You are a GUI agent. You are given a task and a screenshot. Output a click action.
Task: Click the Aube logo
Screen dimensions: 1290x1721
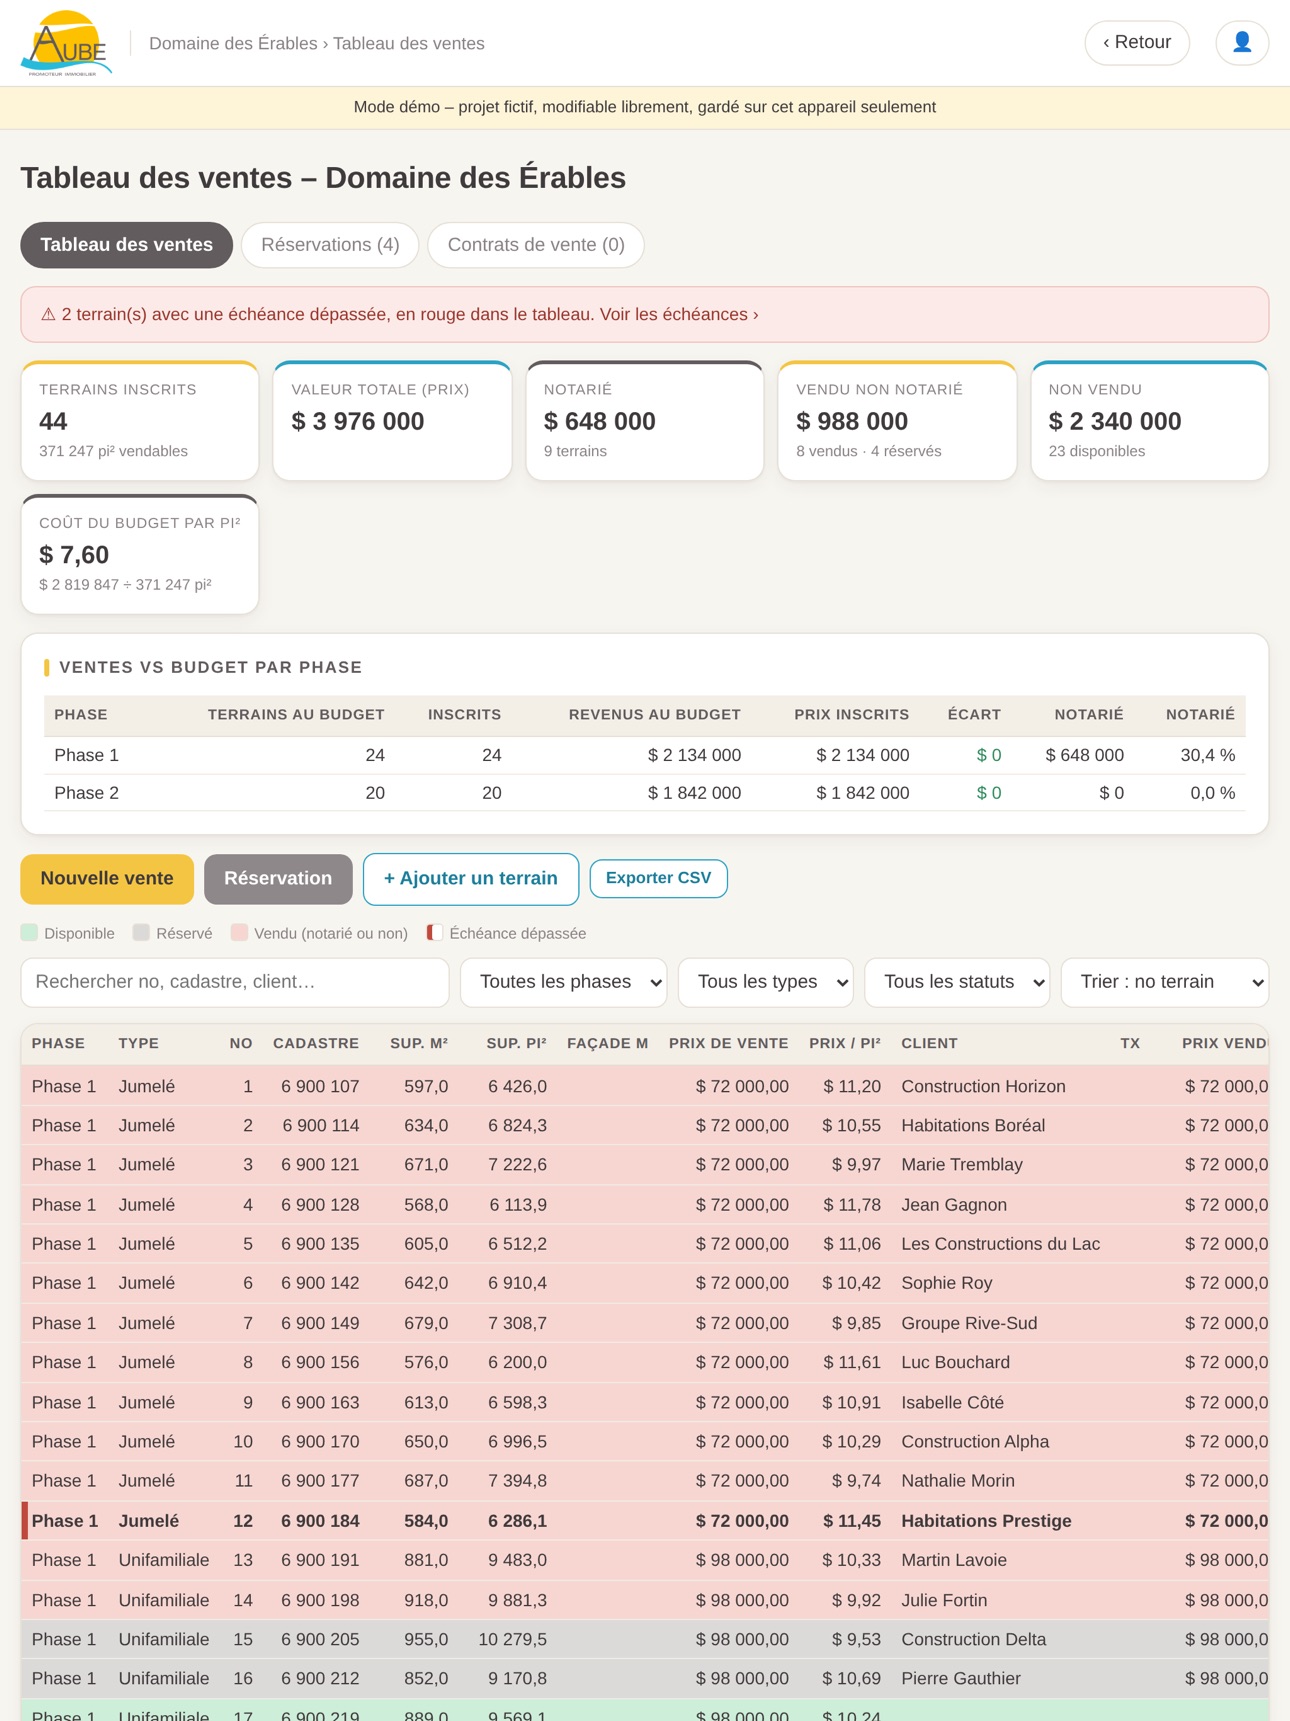tap(66, 43)
